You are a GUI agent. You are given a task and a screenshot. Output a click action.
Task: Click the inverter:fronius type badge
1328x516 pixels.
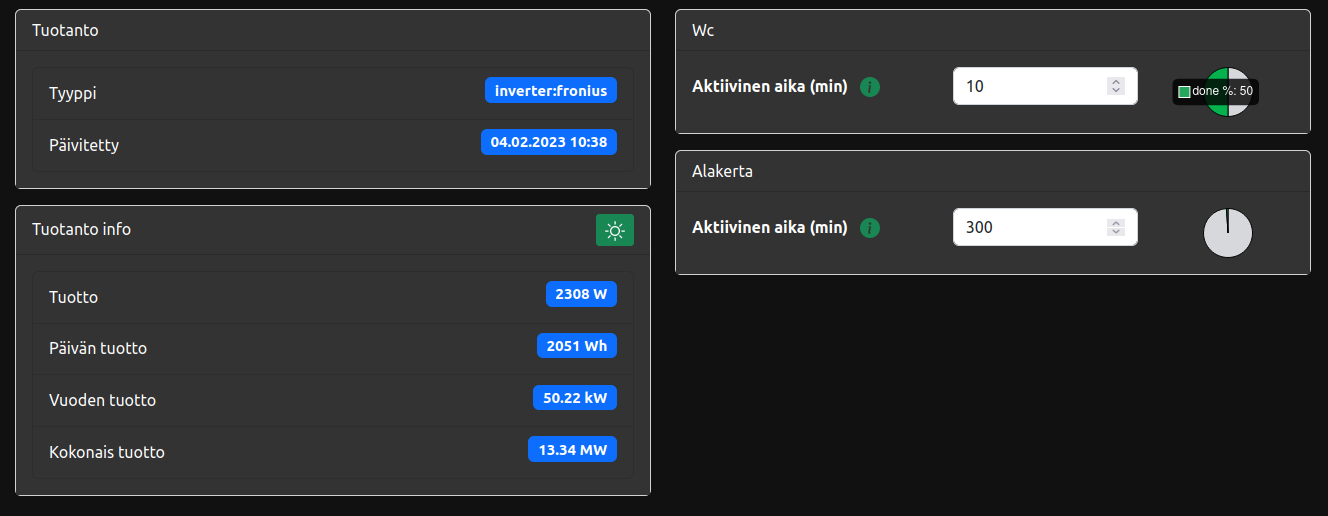coord(551,90)
